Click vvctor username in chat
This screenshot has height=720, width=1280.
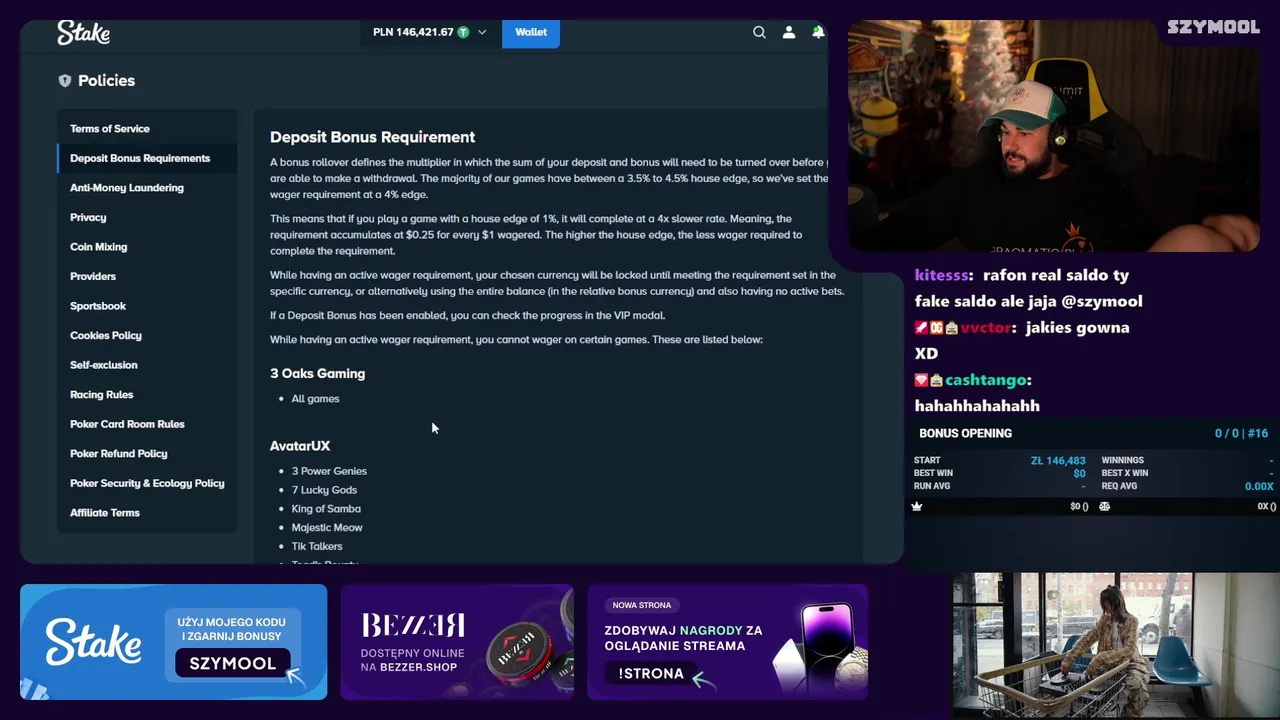click(988, 328)
